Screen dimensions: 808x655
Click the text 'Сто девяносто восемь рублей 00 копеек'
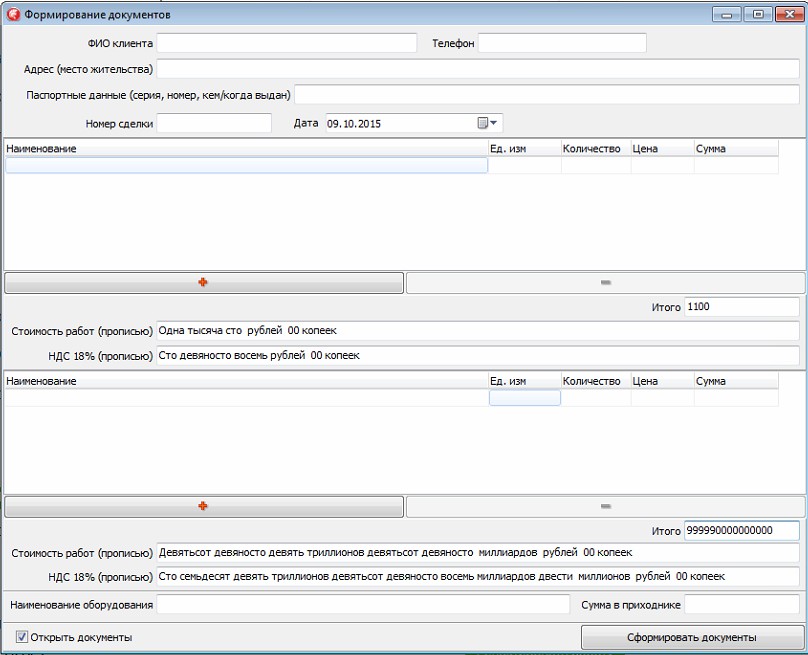coord(259,356)
